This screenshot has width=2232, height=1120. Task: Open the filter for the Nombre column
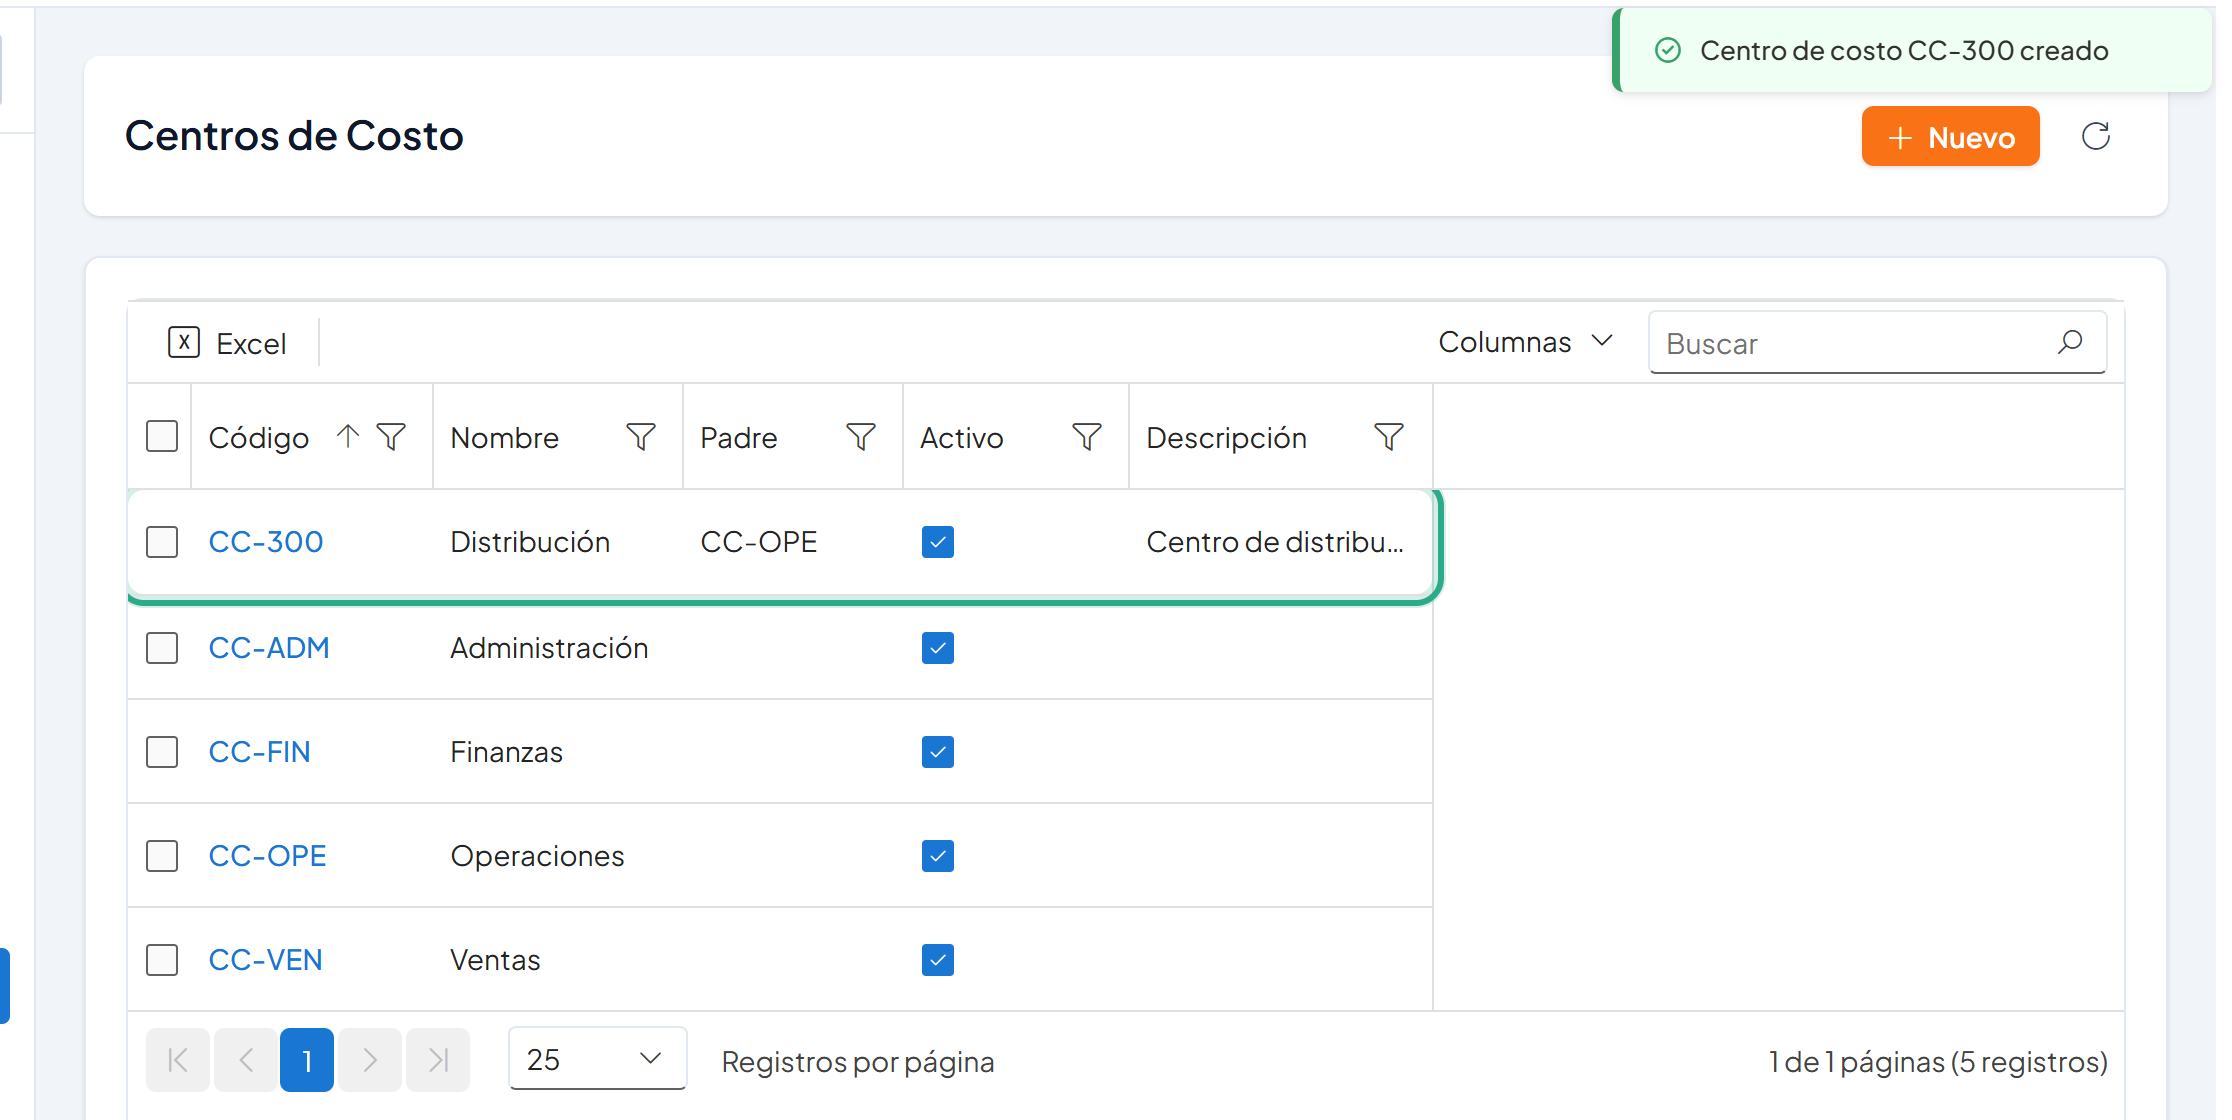641,436
